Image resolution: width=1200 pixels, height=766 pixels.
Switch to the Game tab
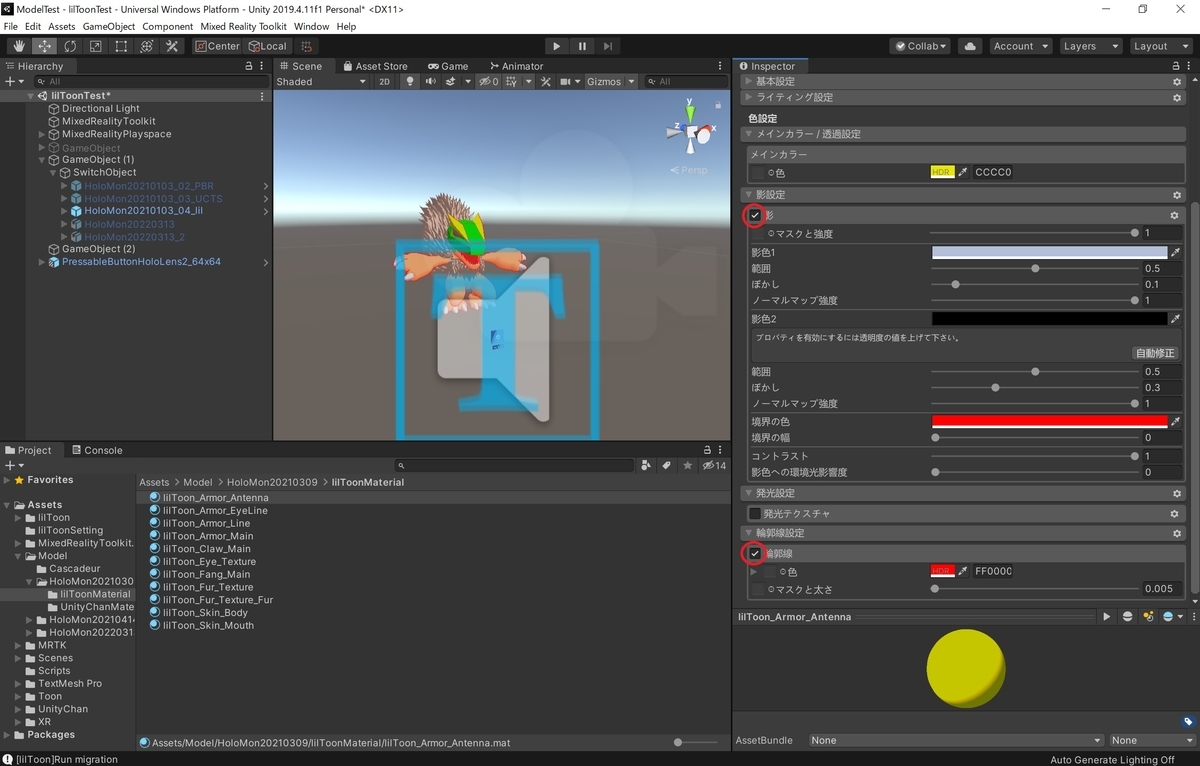click(x=447, y=66)
